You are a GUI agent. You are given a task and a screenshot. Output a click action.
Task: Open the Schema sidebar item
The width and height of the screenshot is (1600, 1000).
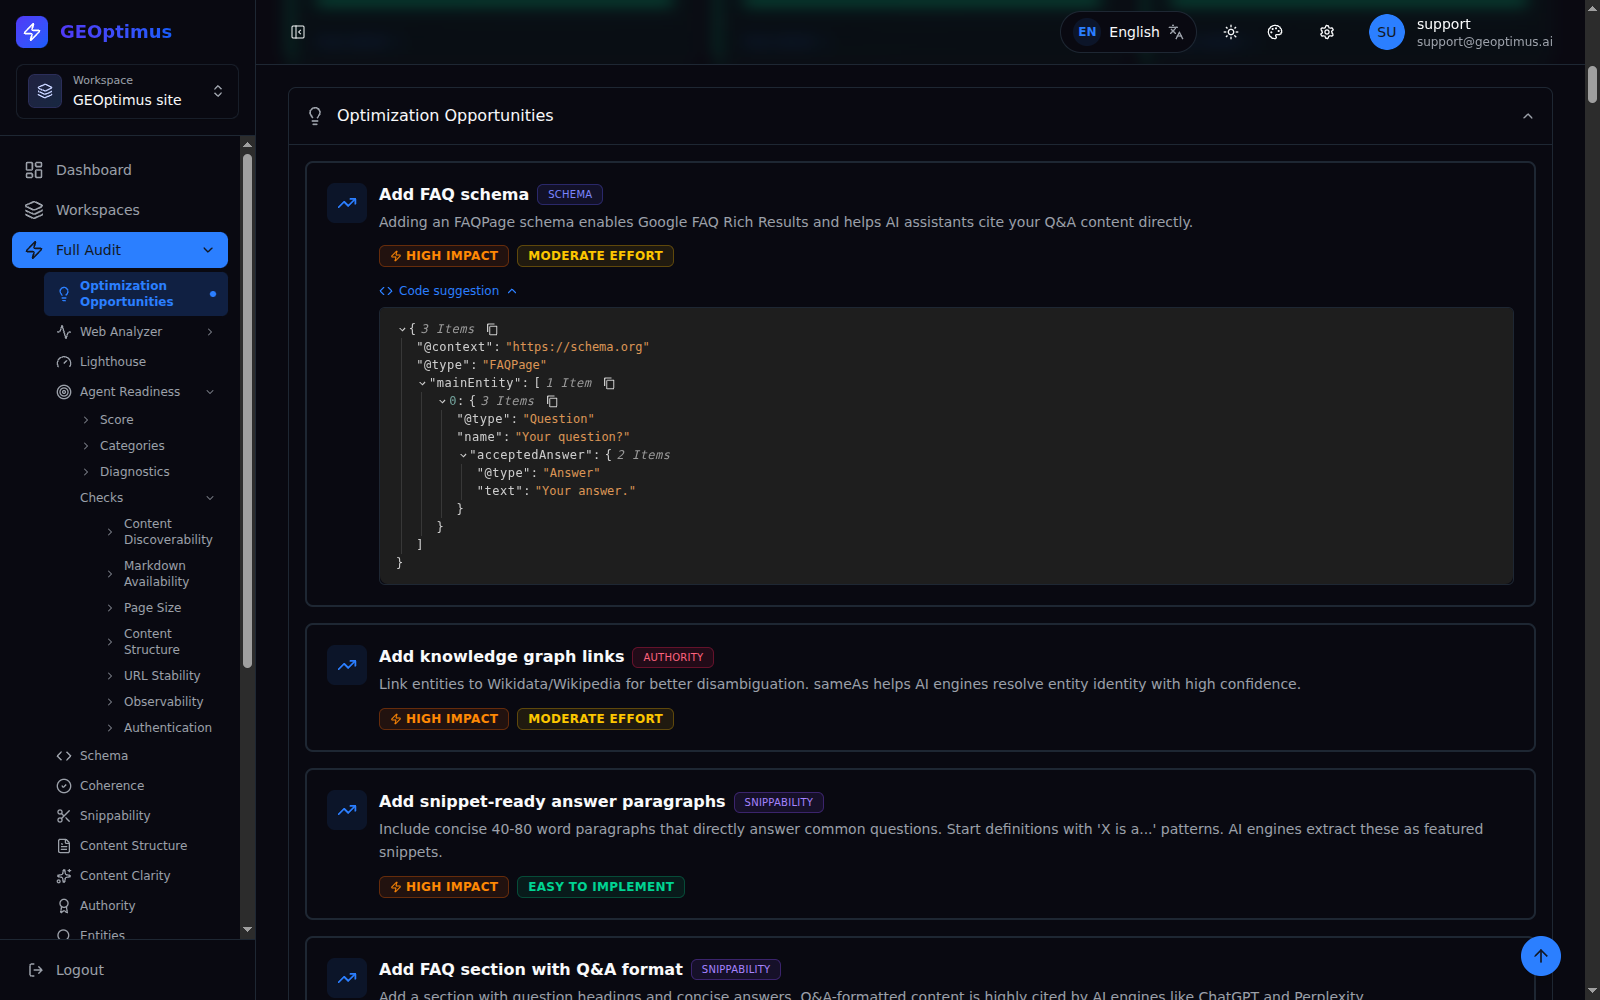(x=136, y=756)
